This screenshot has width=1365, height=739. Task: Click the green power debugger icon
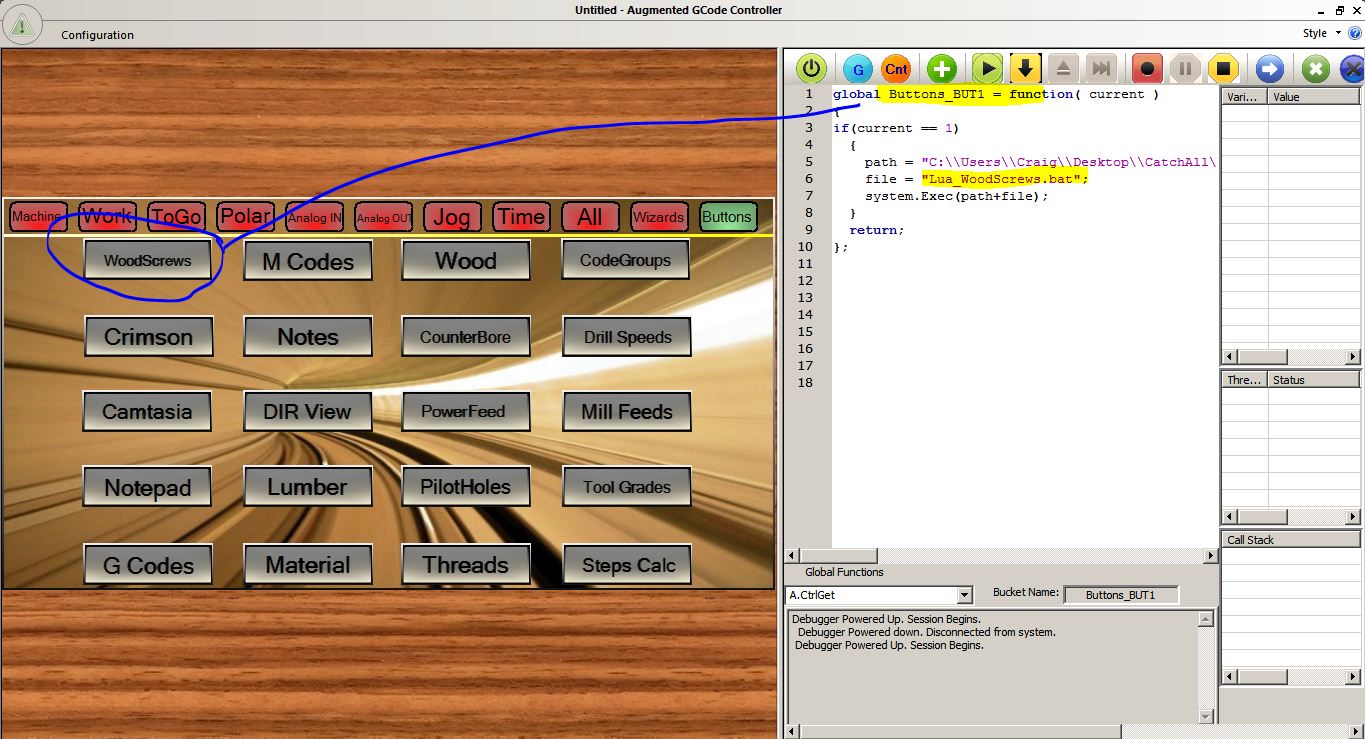[811, 69]
